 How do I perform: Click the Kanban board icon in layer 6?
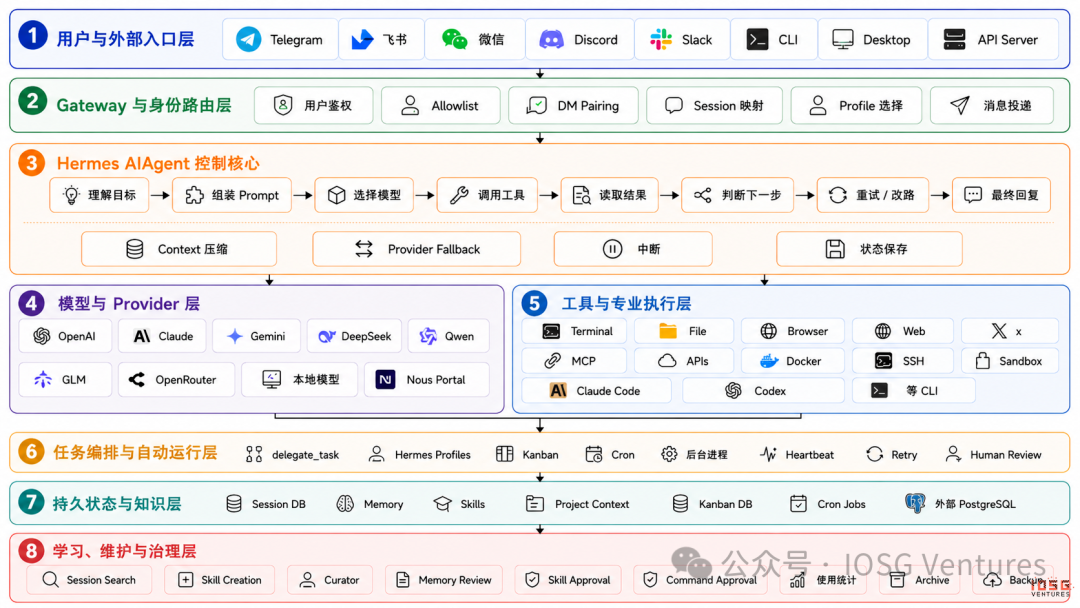pos(505,454)
